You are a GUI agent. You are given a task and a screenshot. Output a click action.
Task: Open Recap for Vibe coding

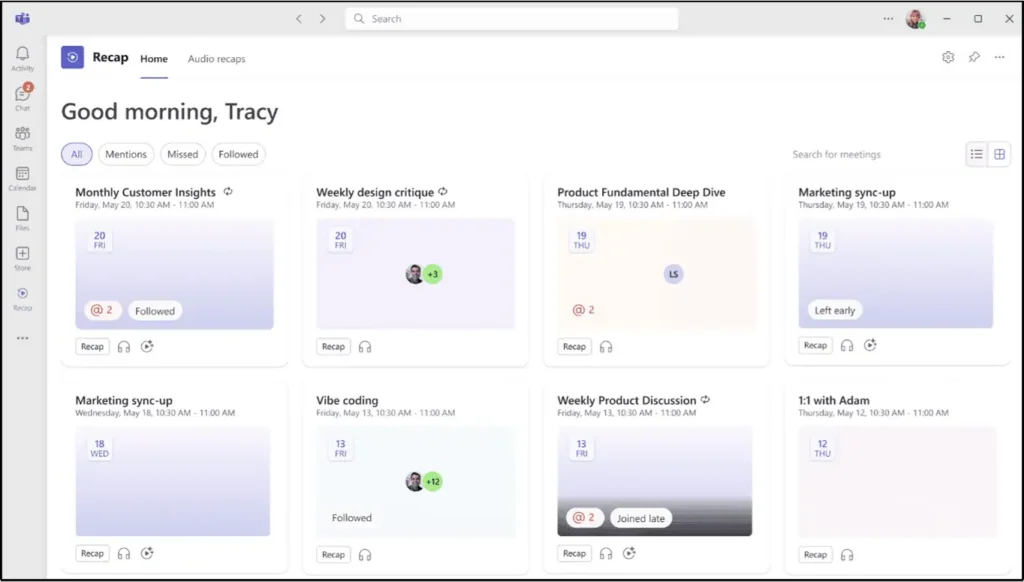(x=333, y=555)
